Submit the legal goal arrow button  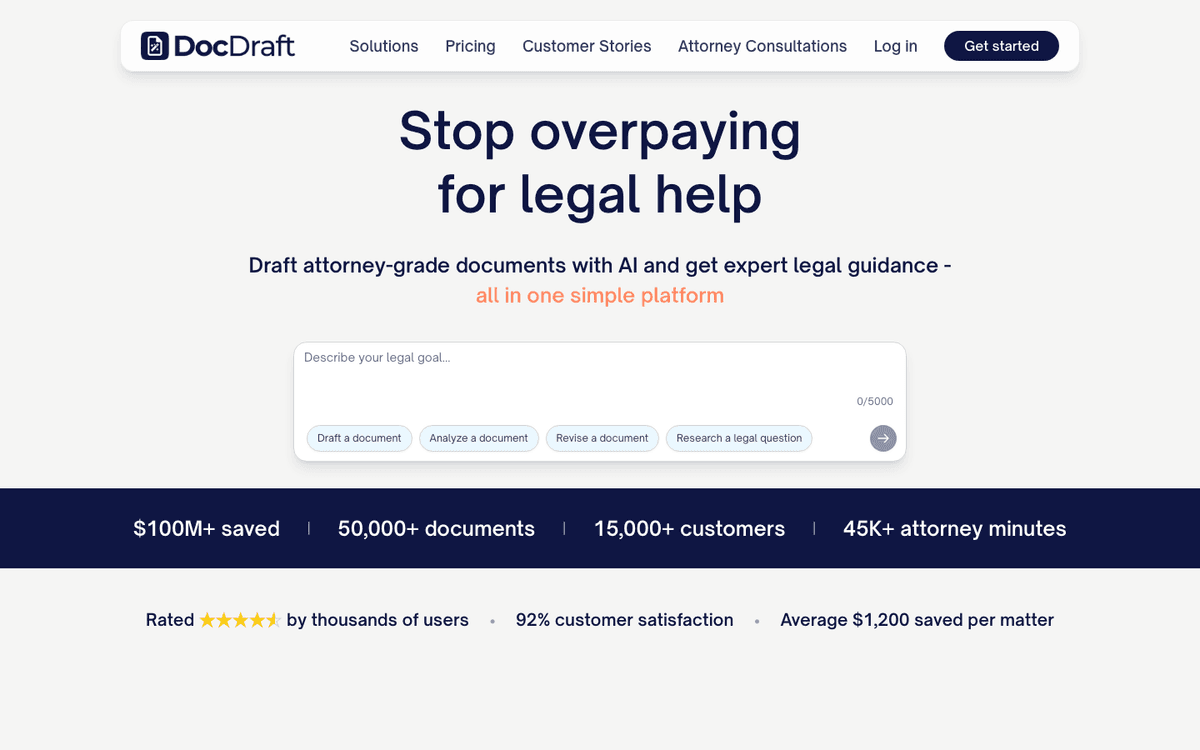point(883,438)
